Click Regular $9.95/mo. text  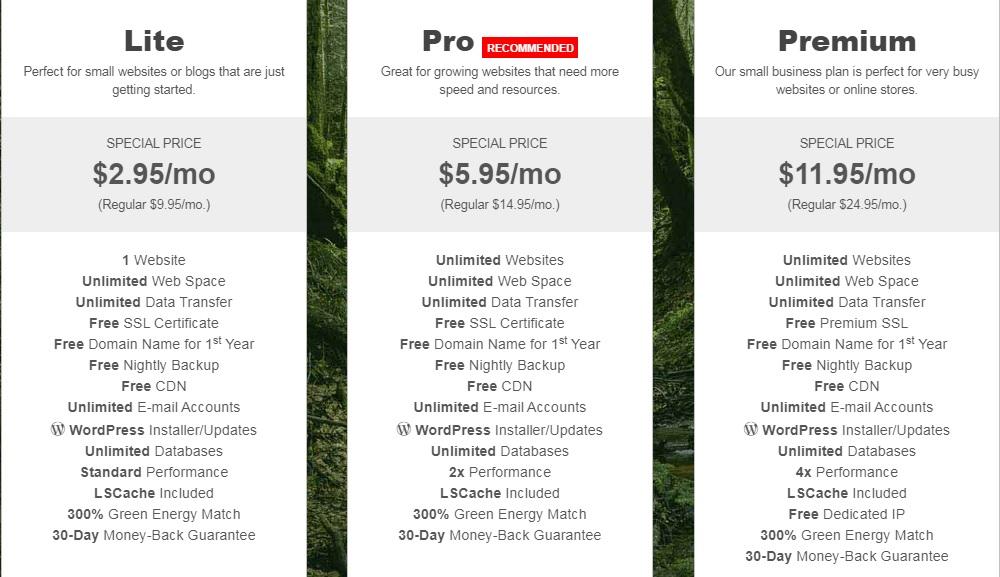point(154,205)
